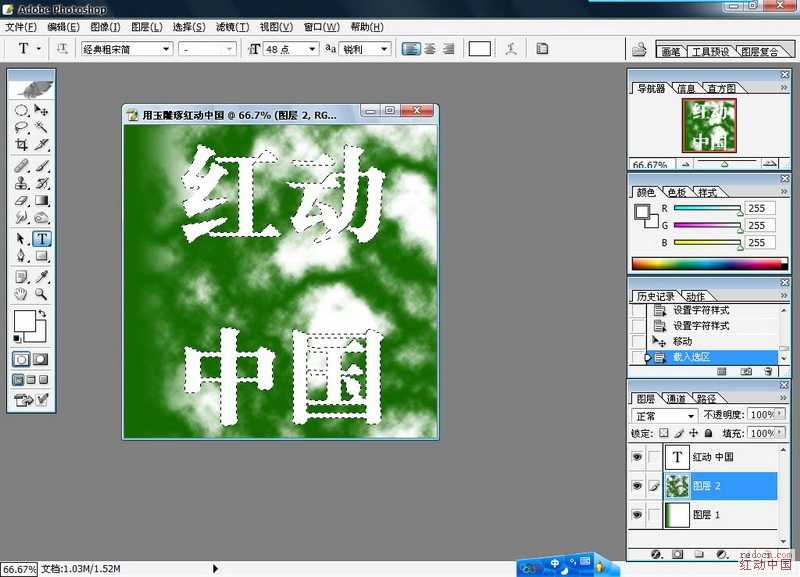Select the Gradient tool
800x577 pixels.
pyautogui.click(x=41, y=200)
